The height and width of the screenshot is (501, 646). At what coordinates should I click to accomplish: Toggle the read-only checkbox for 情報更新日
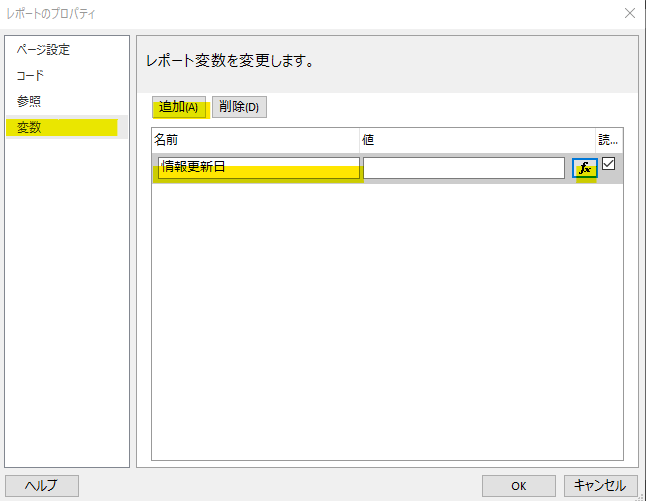609,166
